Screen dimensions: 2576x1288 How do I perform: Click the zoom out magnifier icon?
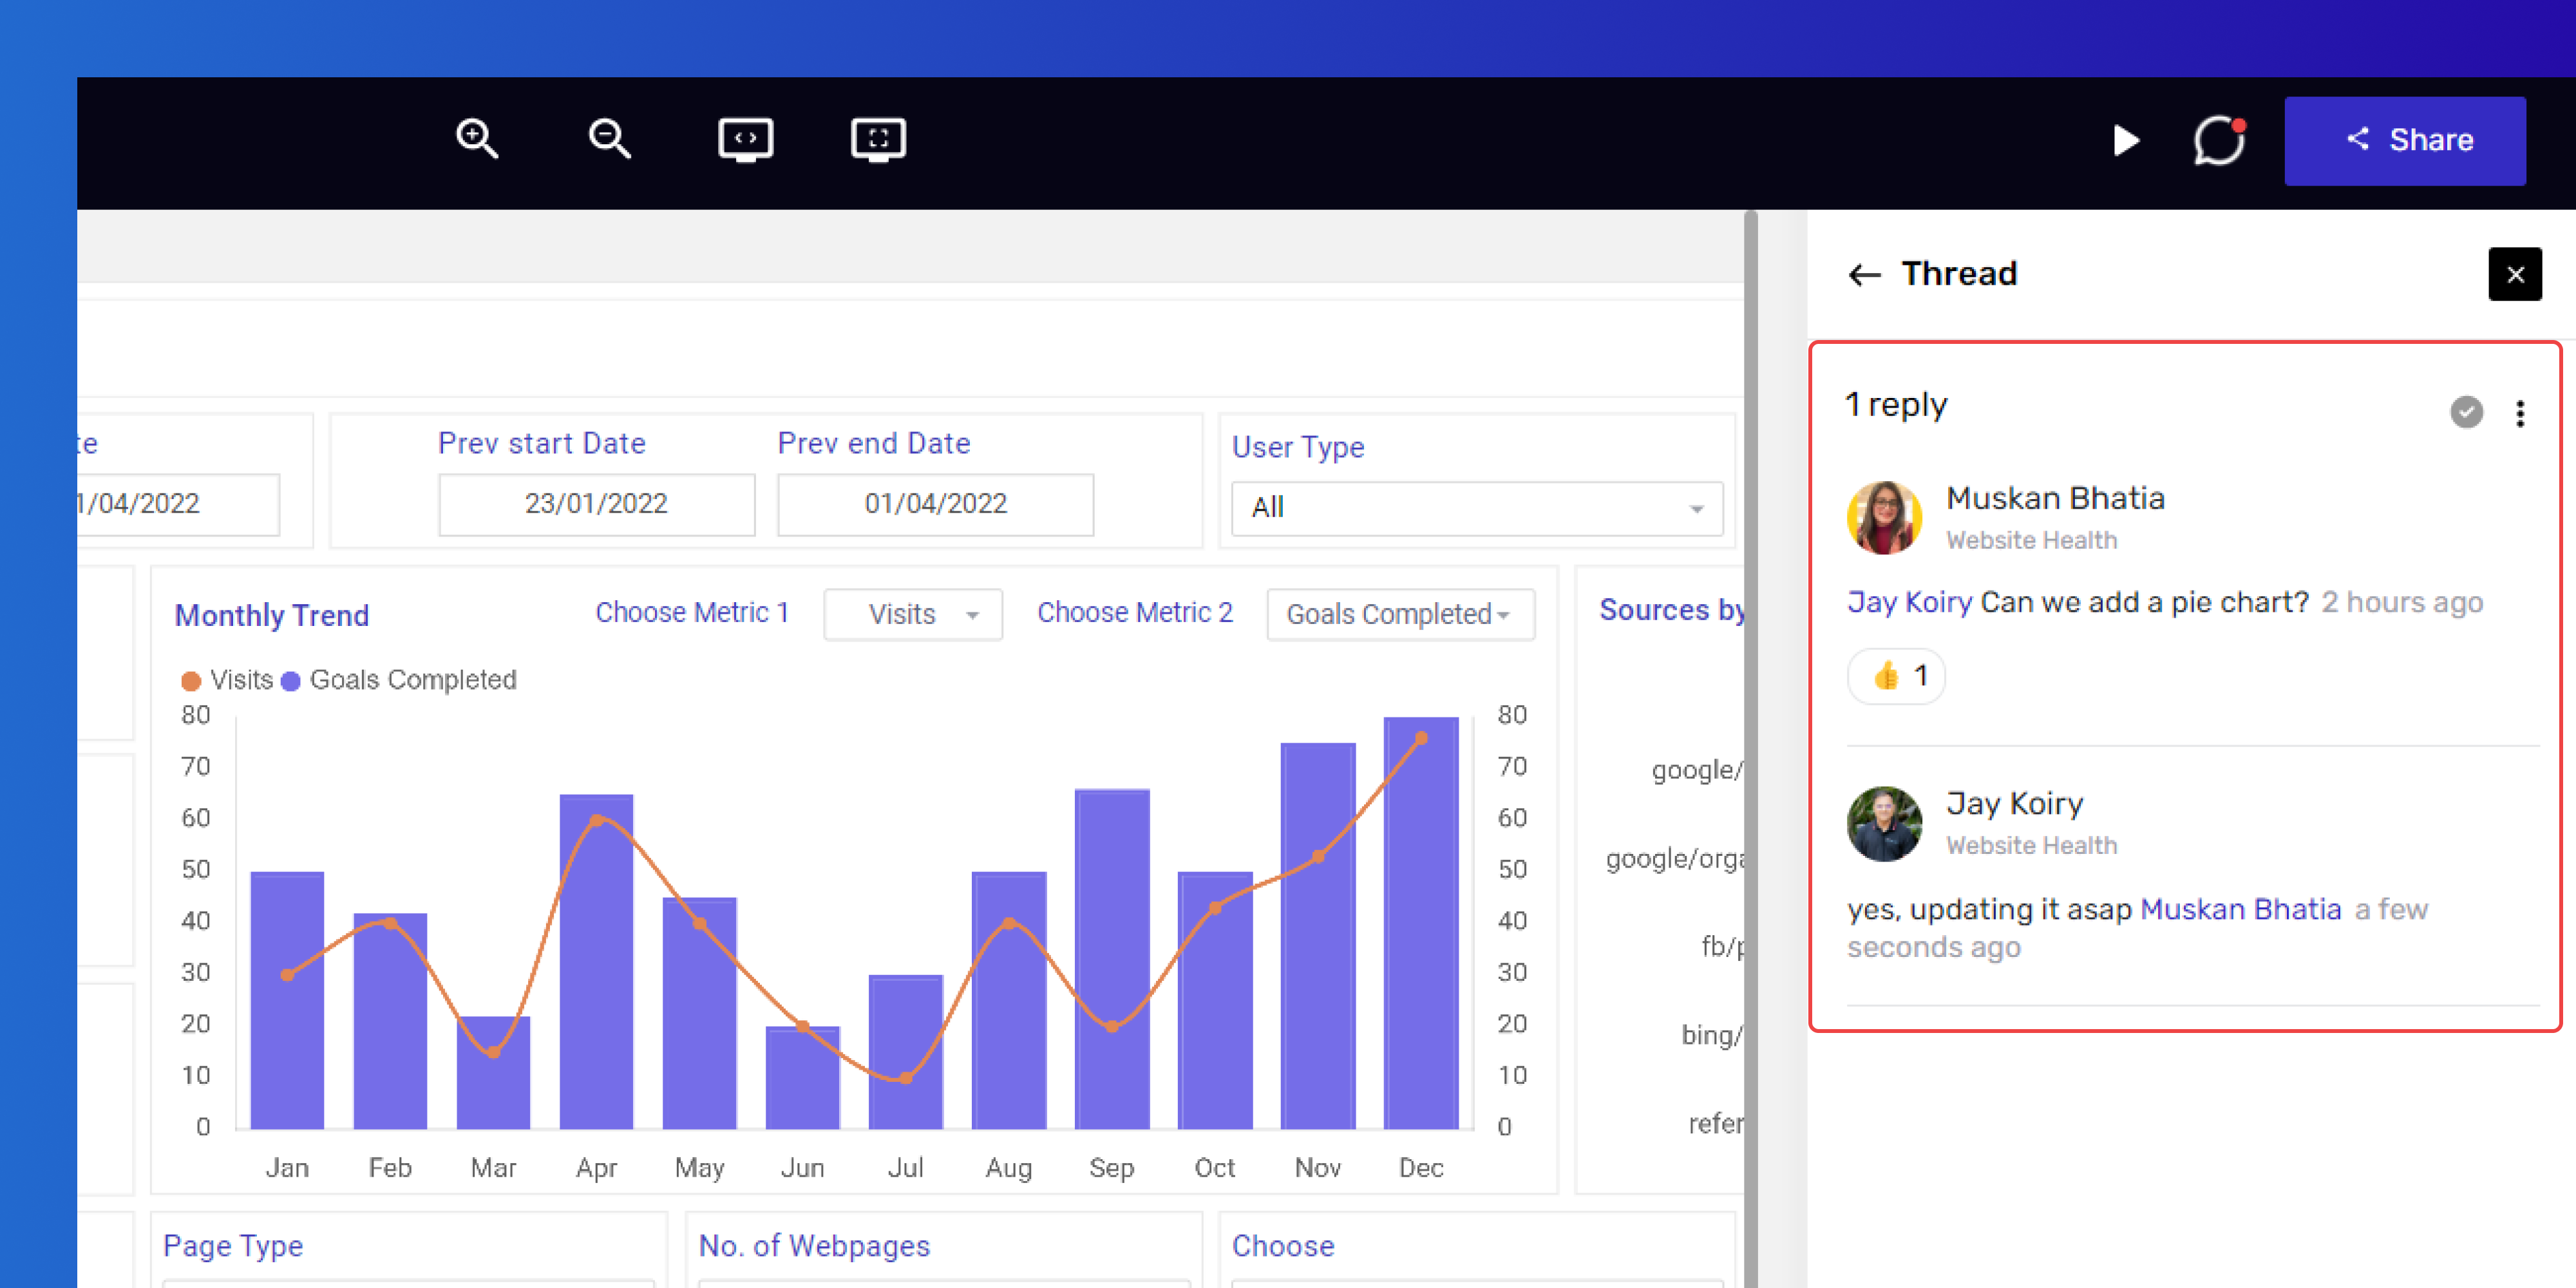click(x=608, y=139)
